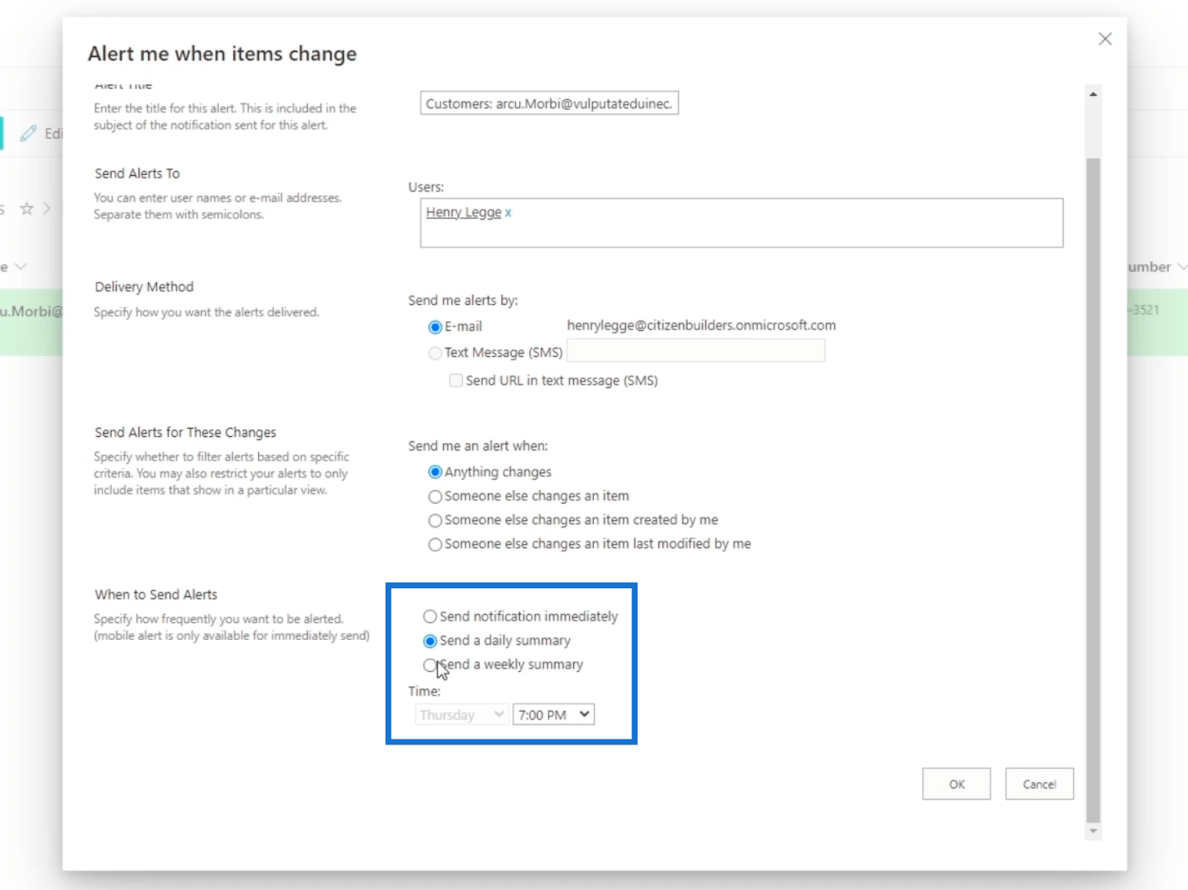Select Anything changes alert option
This screenshot has height=890, width=1188.
(435, 472)
